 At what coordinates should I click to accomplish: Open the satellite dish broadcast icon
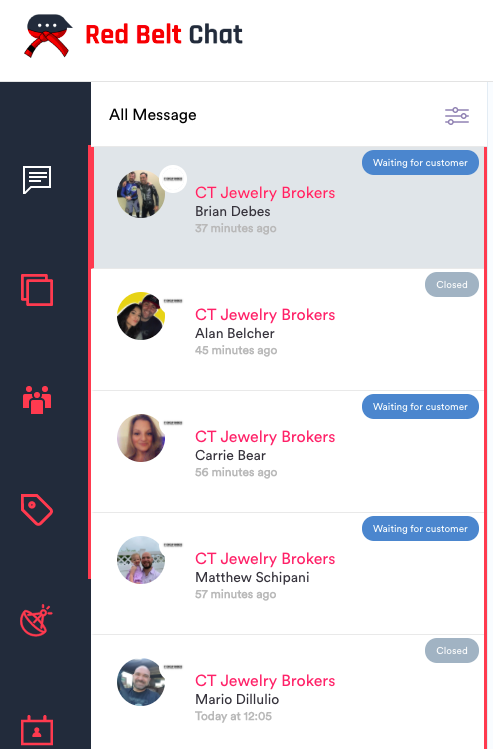[36, 621]
